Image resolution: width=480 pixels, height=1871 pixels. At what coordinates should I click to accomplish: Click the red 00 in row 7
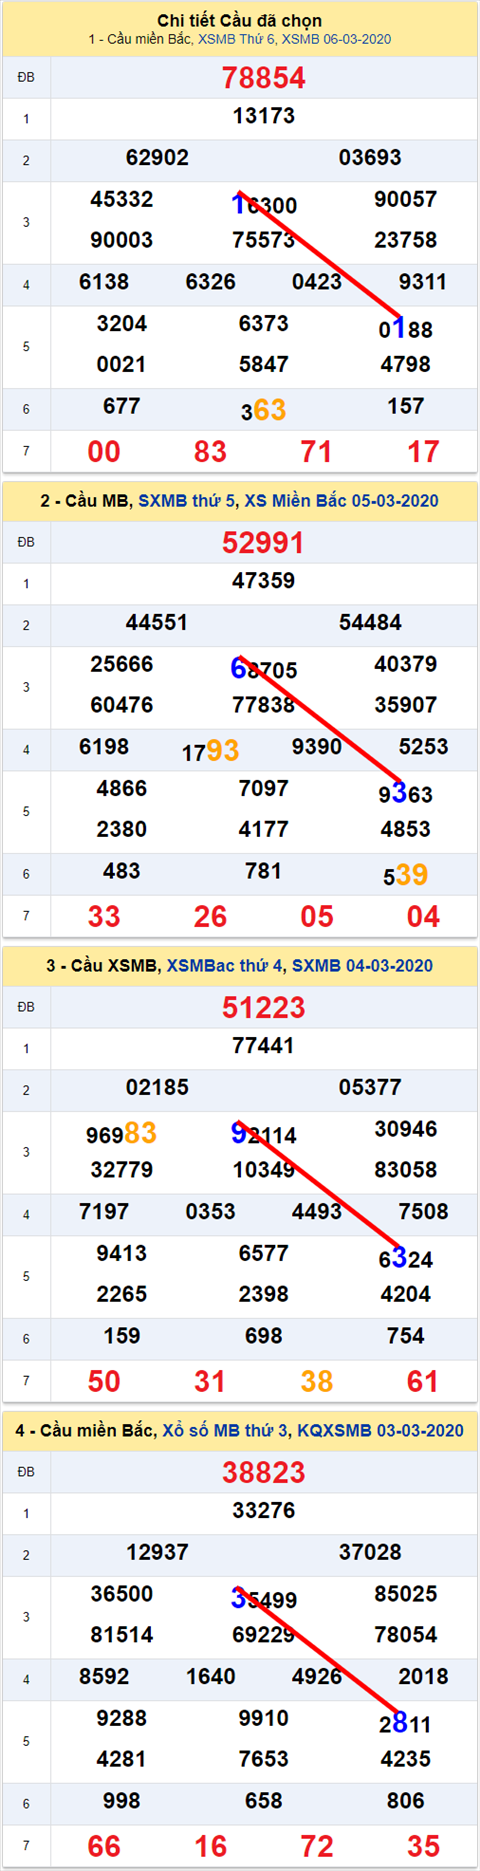click(x=104, y=451)
